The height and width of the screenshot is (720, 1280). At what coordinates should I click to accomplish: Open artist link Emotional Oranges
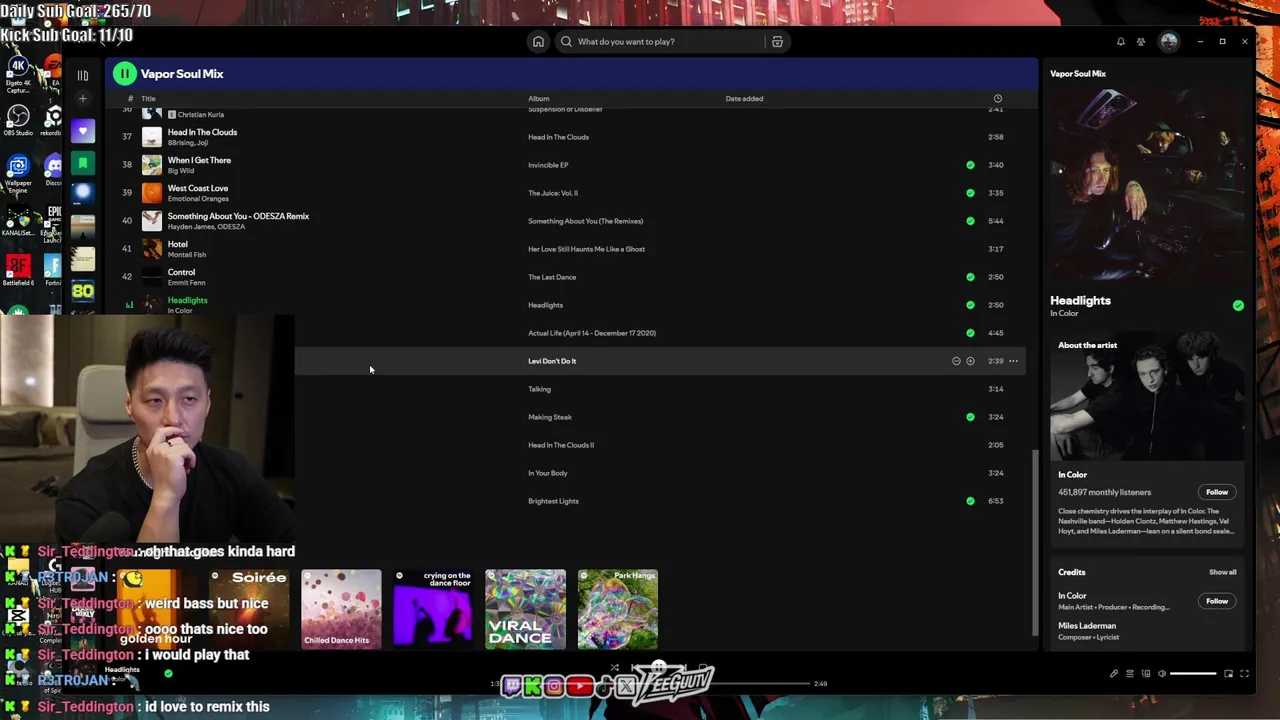[198, 199]
